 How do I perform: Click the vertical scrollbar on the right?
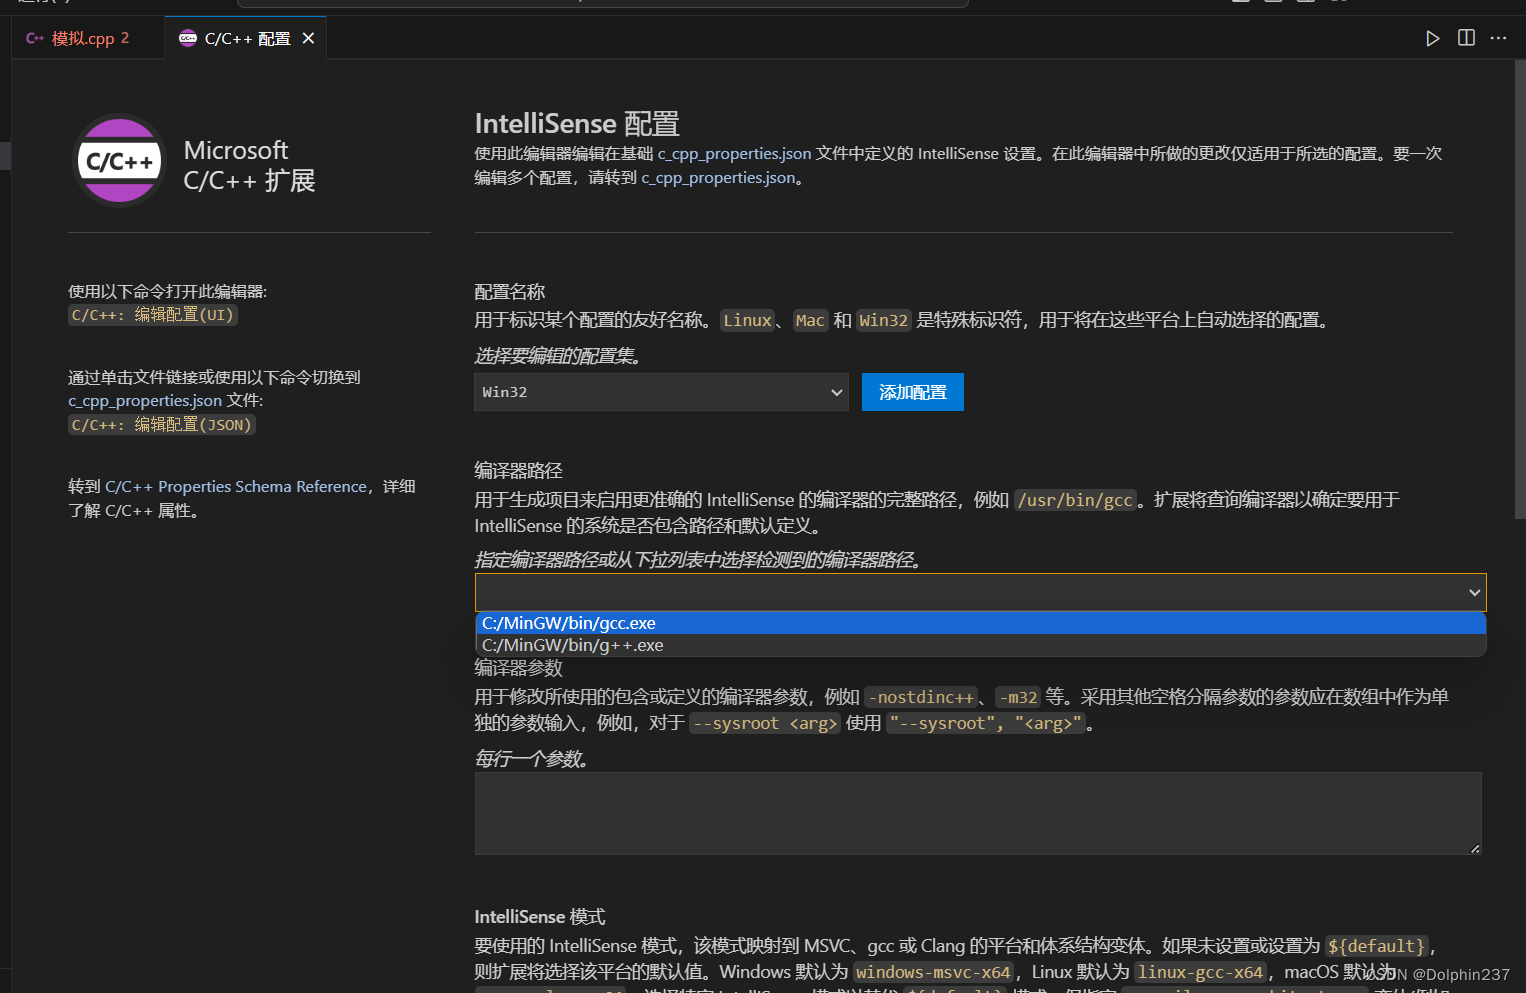[1519, 290]
